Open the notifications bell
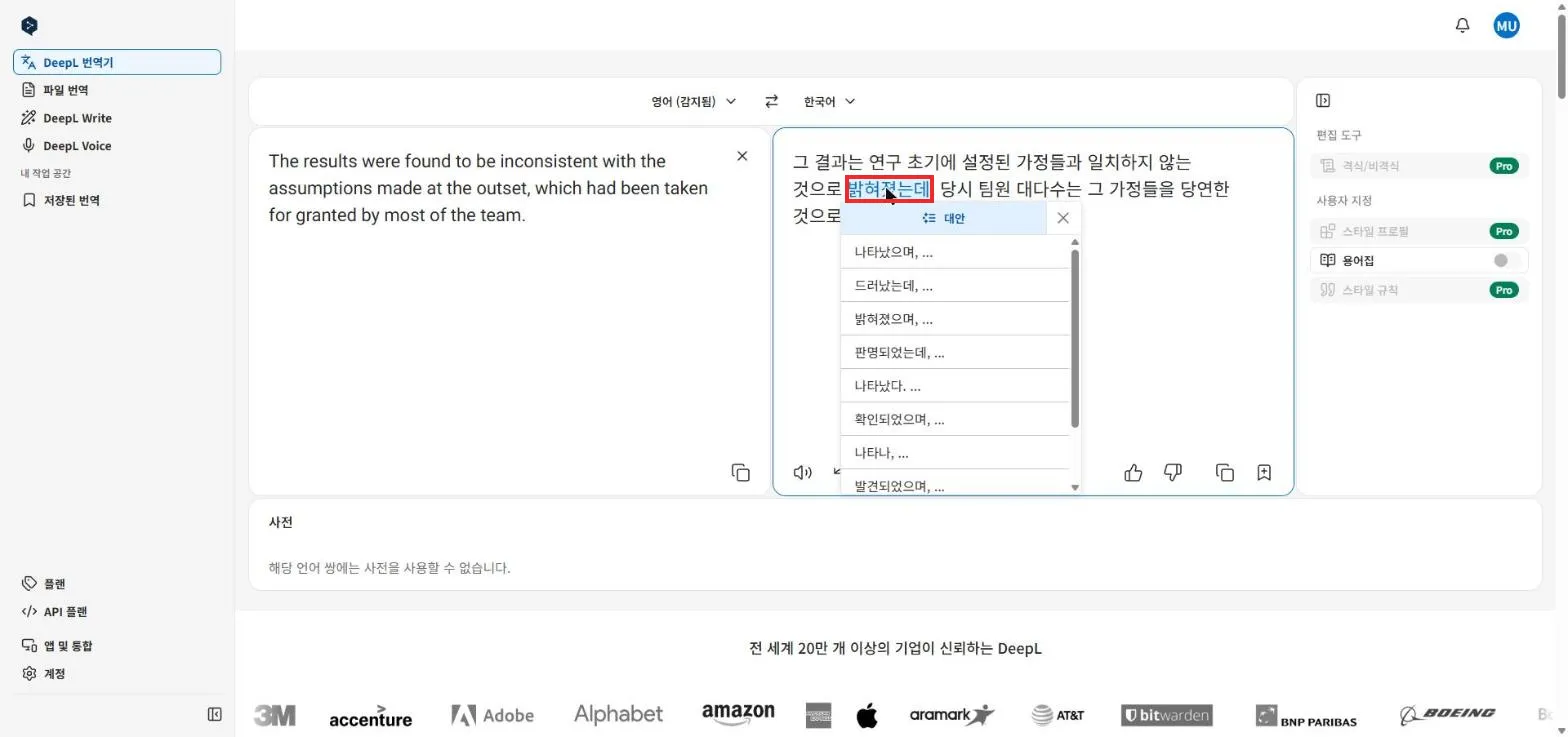The image size is (1568, 737). coord(1462,26)
